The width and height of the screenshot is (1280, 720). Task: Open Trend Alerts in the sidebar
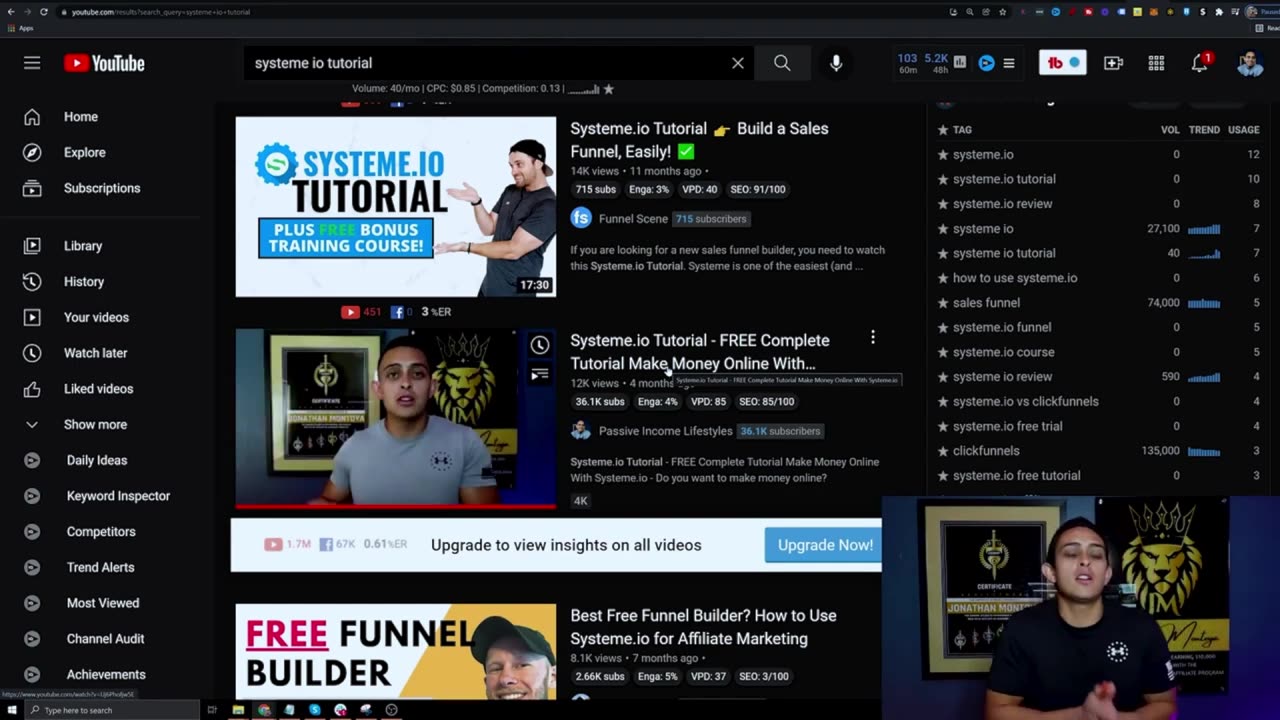coord(100,567)
